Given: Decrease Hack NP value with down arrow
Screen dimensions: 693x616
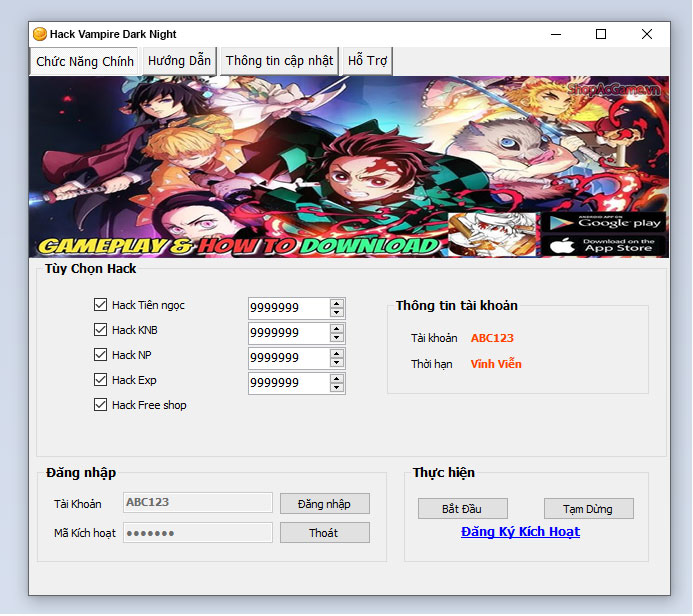Looking at the screenshot, I should [x=337, y=362].
